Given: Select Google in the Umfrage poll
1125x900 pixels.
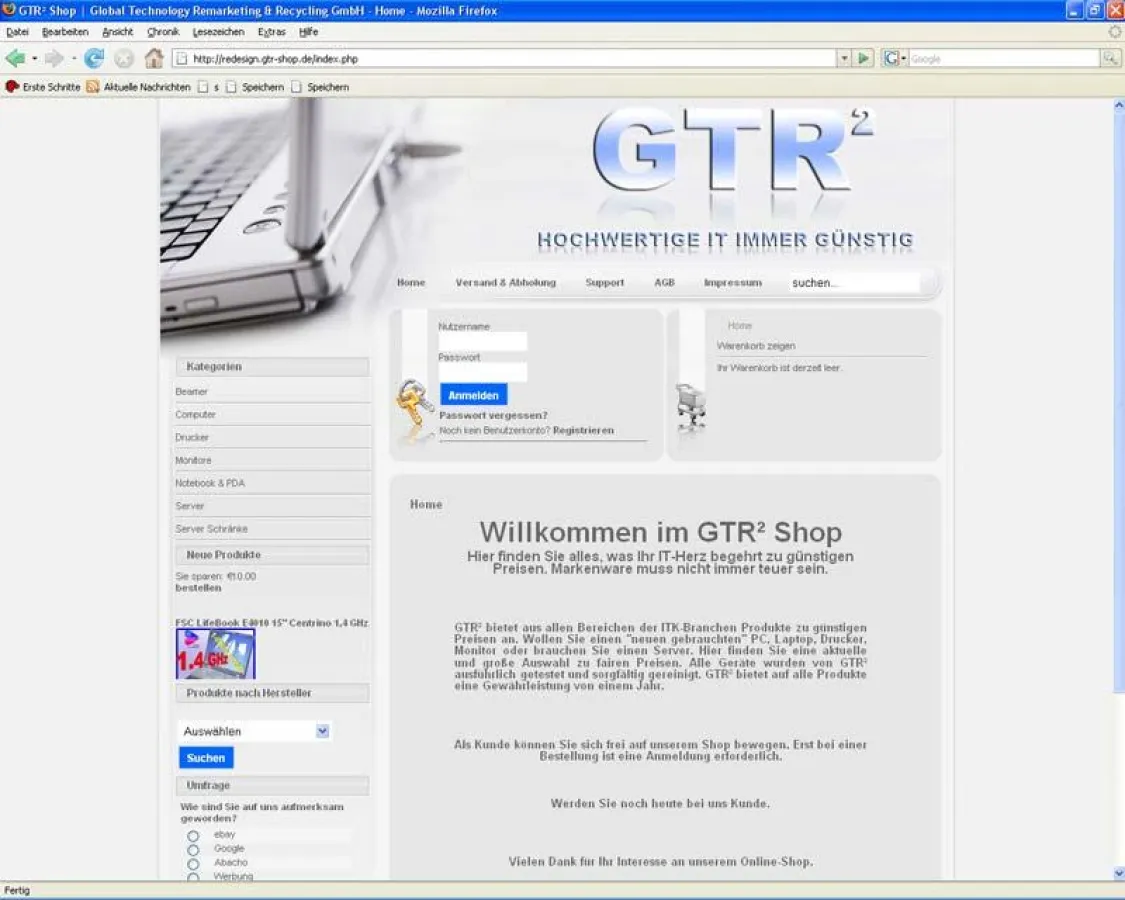Looking at the screenshot, I should point(192,848).
